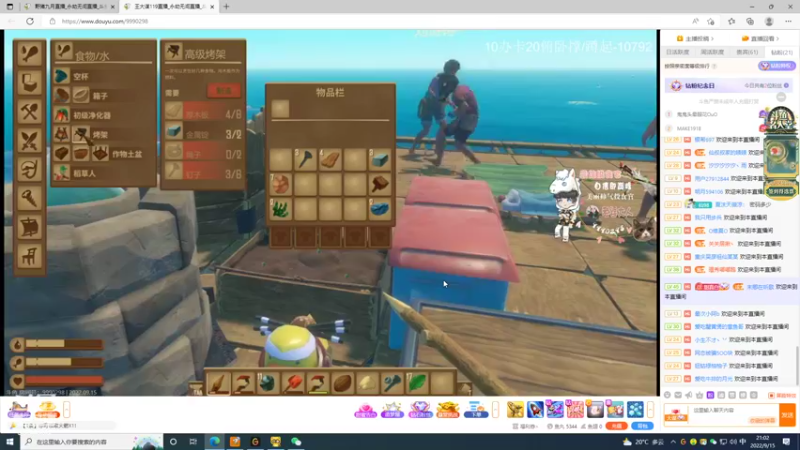Image resolution: width=800 pixels, height=450 pixels.
Task: Expand the activity list next to 下单 icon
Action: pyautogui.click(x=495, y=409)
